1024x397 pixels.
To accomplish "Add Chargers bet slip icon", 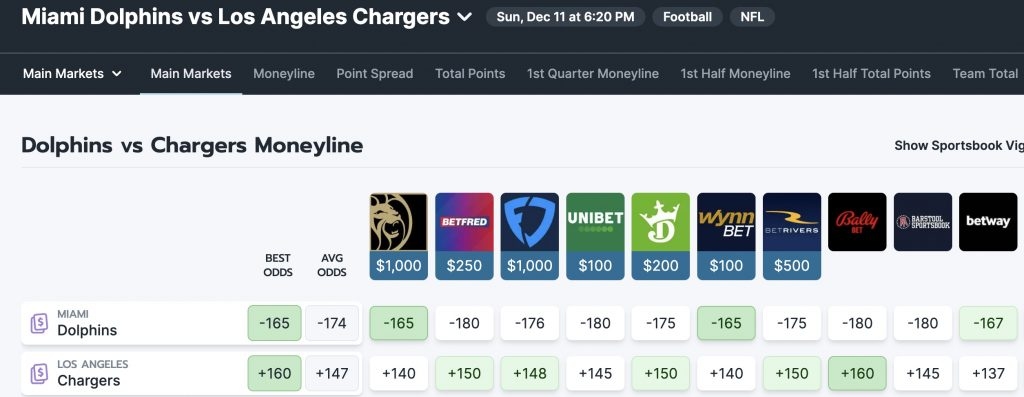I will pyautogui.click(x=39, y=373).
